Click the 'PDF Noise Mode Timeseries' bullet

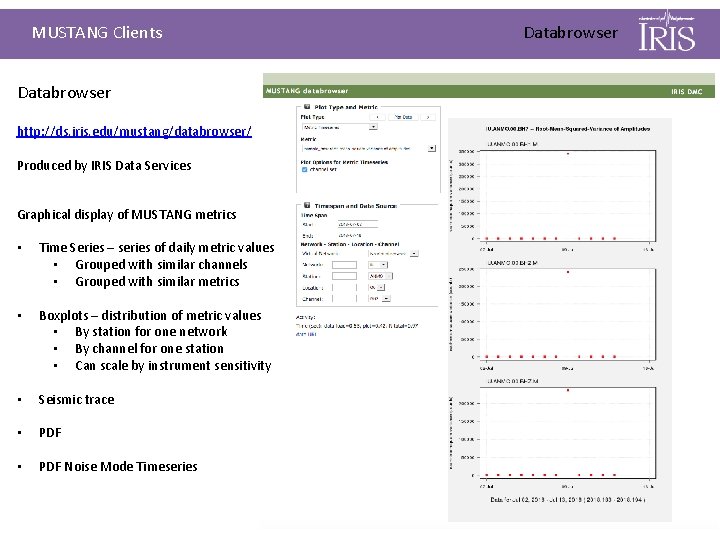[x=118, y=467]
